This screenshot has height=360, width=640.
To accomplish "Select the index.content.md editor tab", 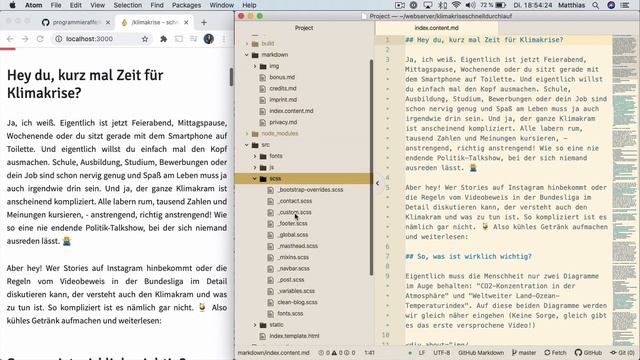I will [x=436, y=28].
